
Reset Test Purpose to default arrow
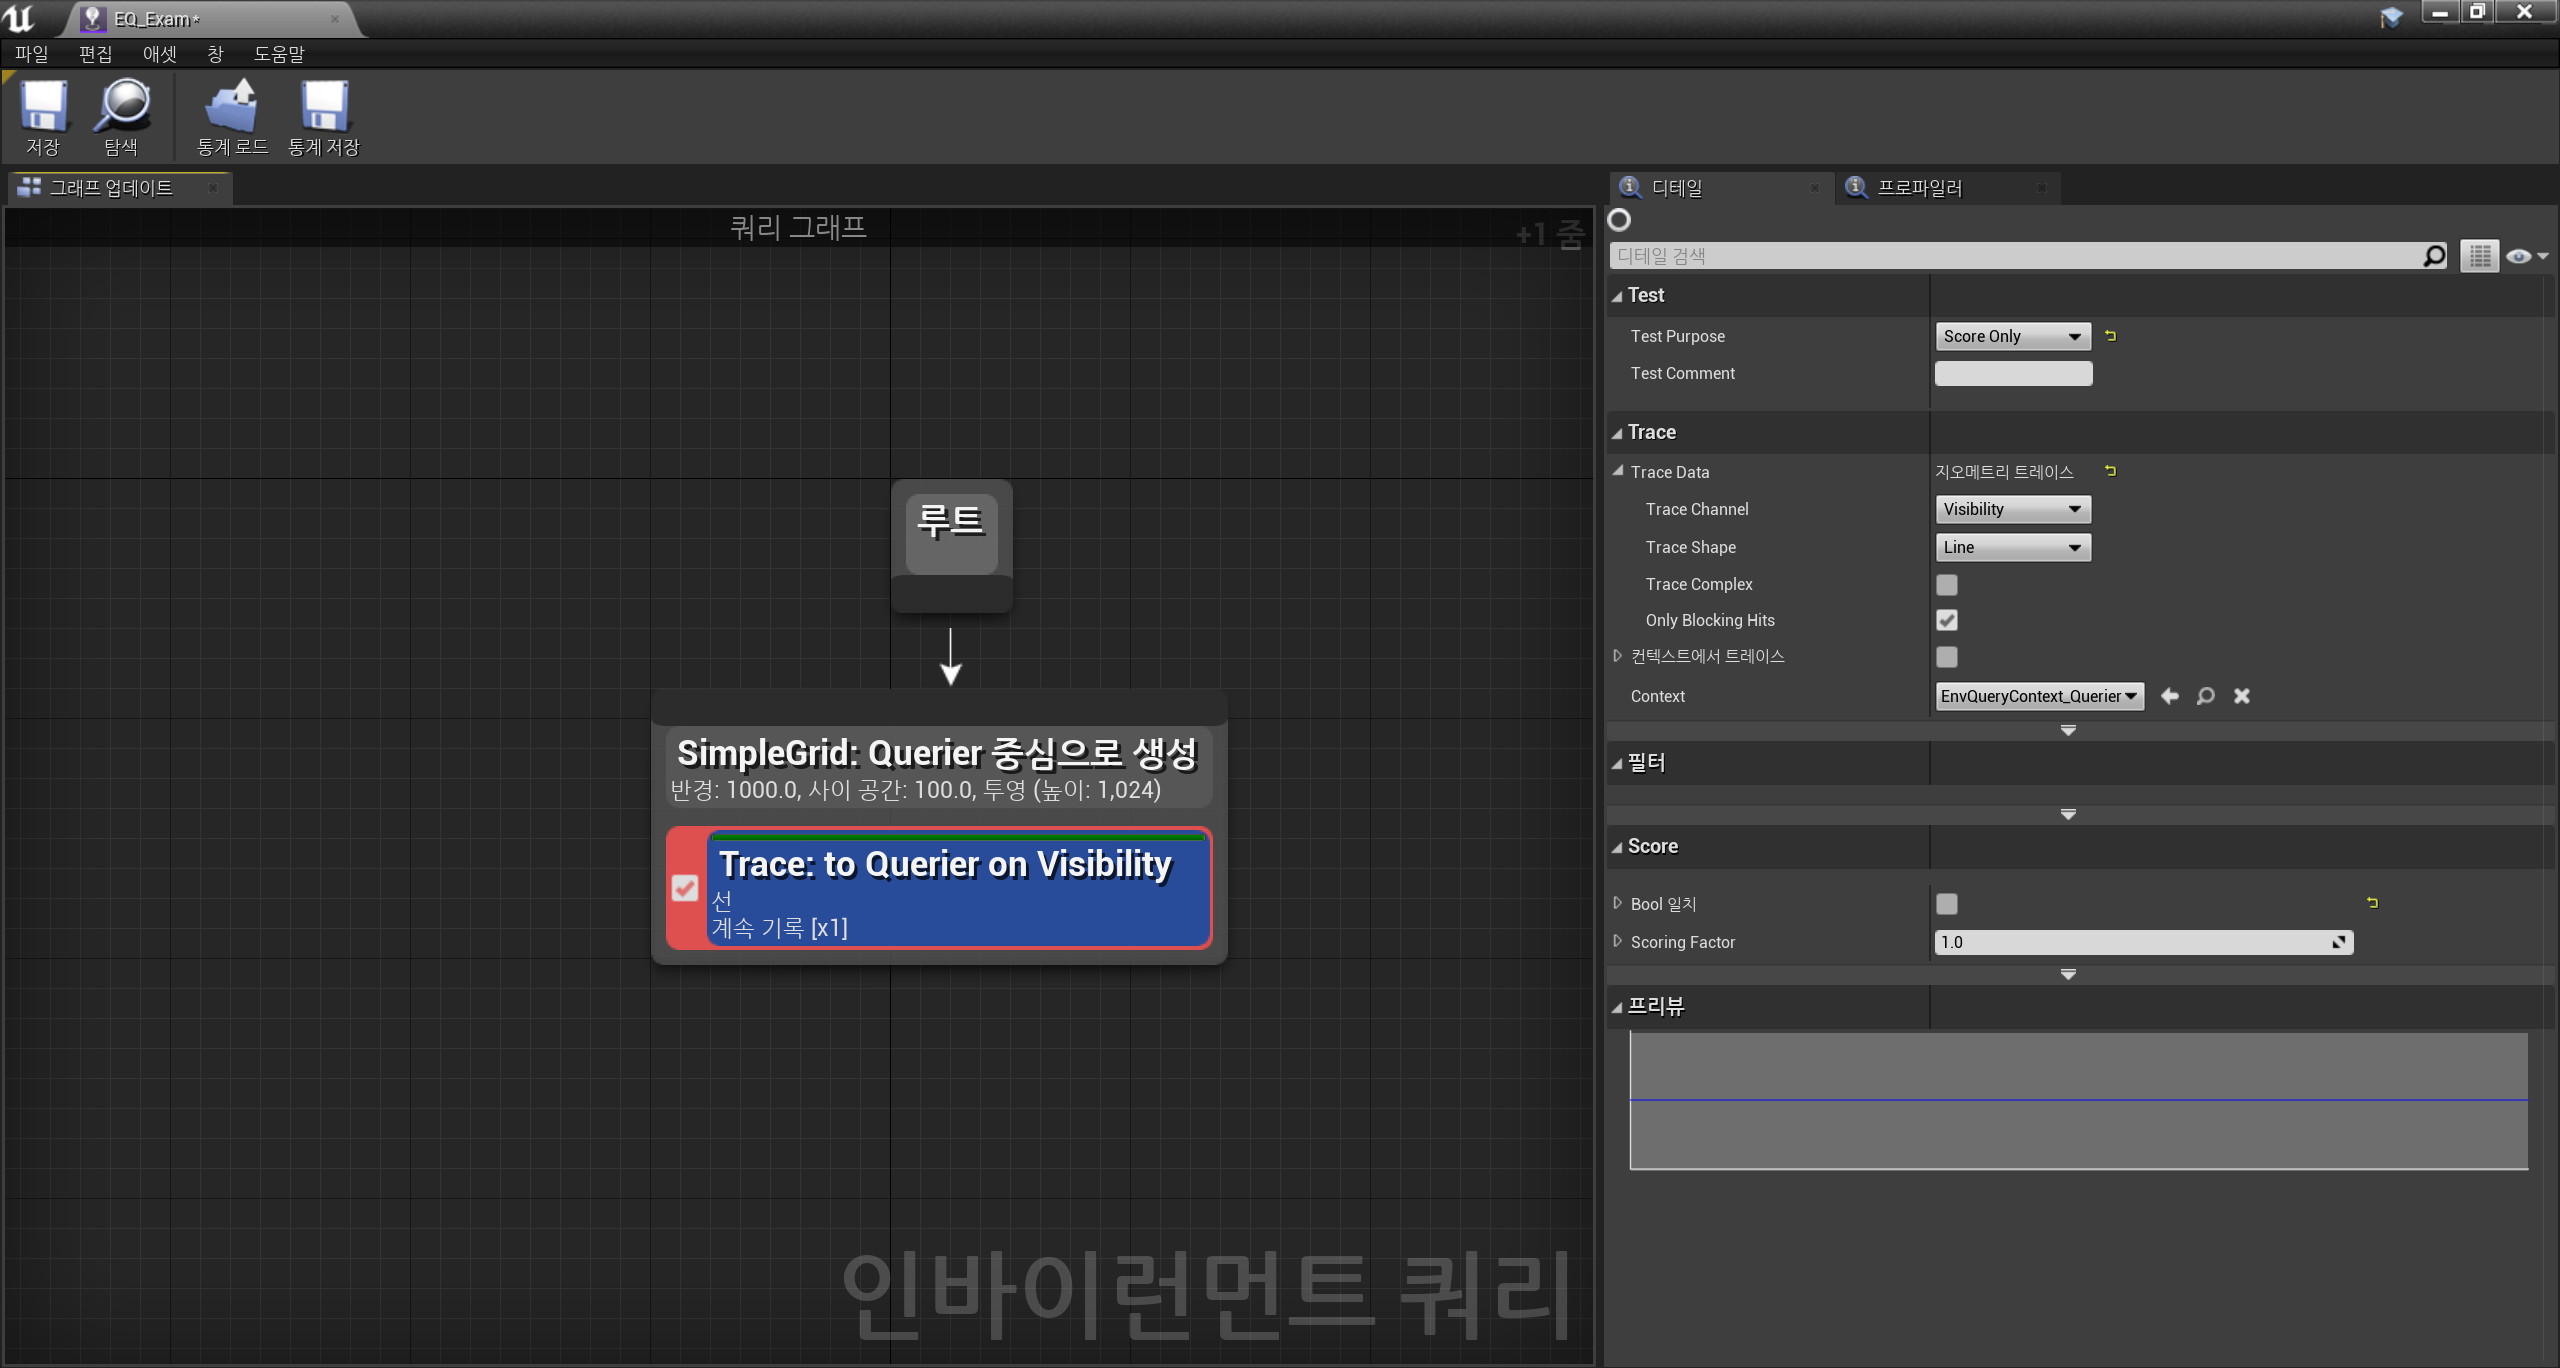pyautogui.click(x=2110, y=336)
